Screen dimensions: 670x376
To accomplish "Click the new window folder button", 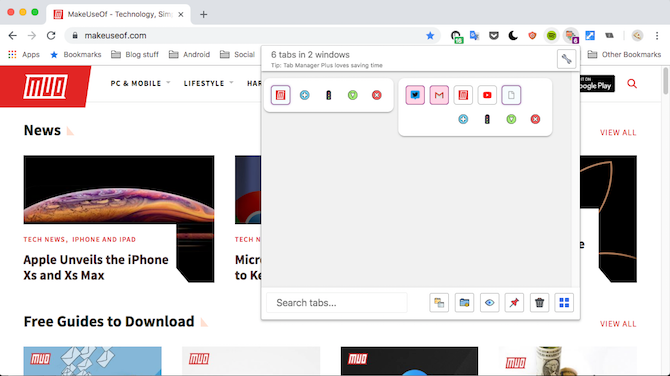I will click(464, 303).
